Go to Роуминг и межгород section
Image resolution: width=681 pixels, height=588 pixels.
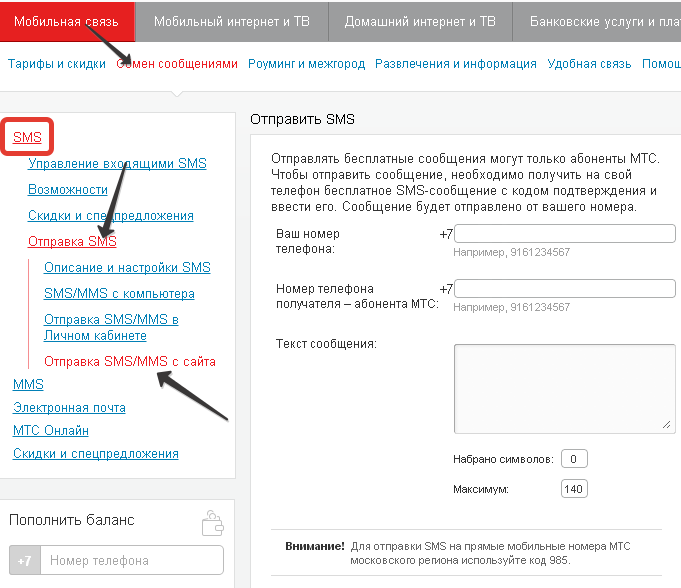click(306, 64)
